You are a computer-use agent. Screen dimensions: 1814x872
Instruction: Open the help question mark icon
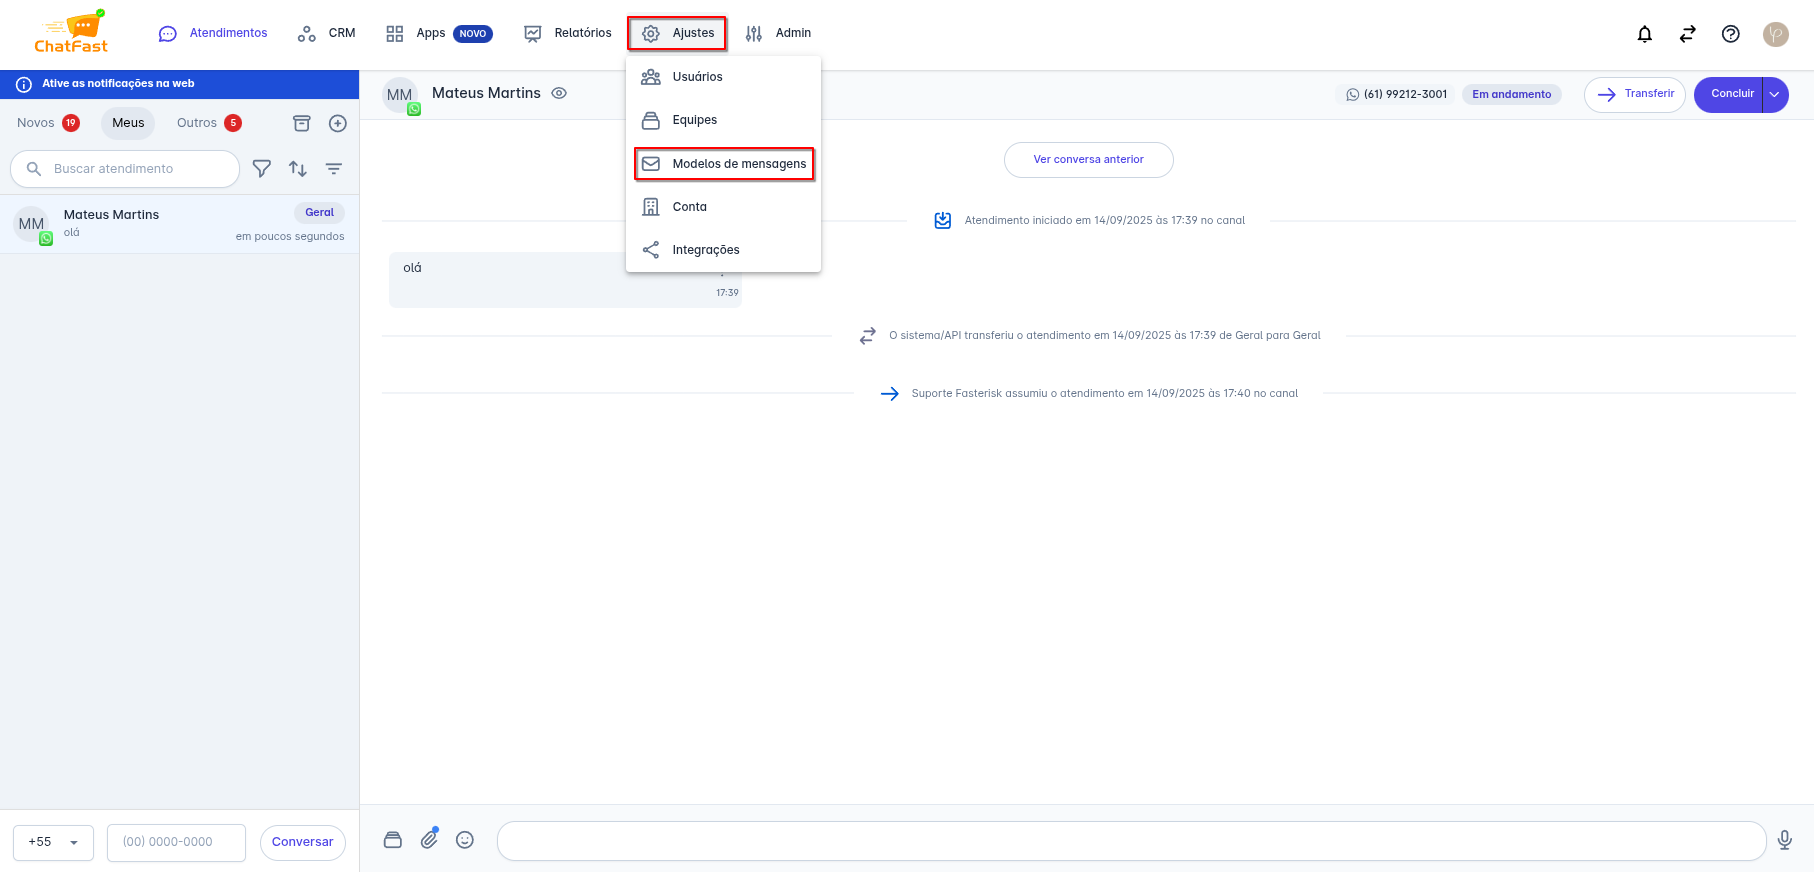coord(1730,34)
